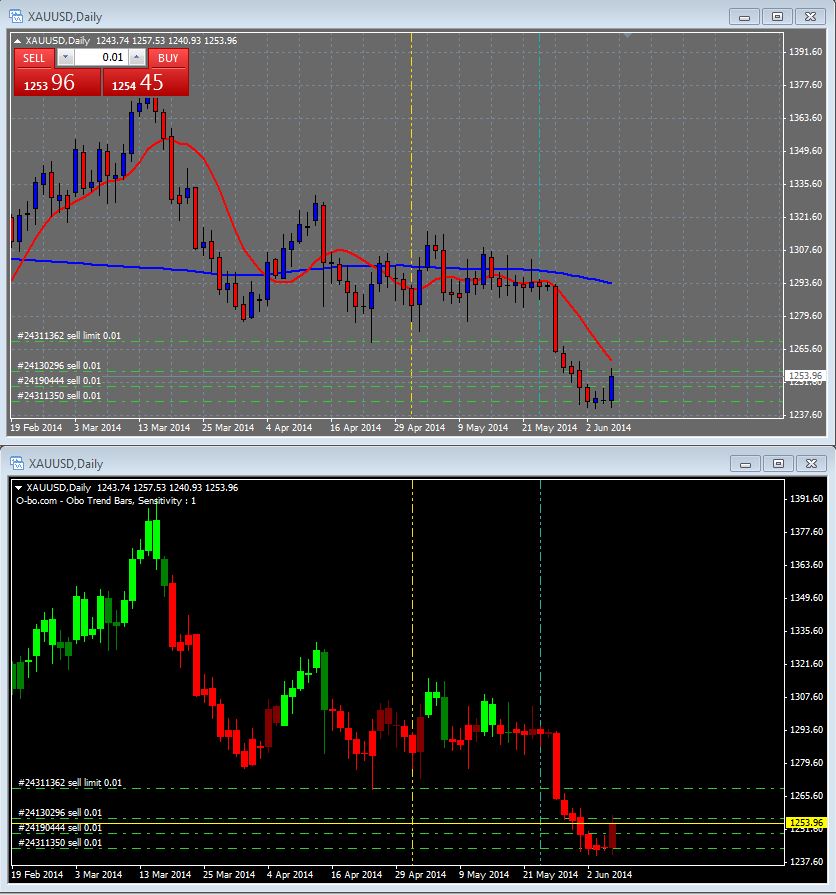Expand one-click trading panel triangle in bottom chart
The image size is (836, 895).
[18, 488]
